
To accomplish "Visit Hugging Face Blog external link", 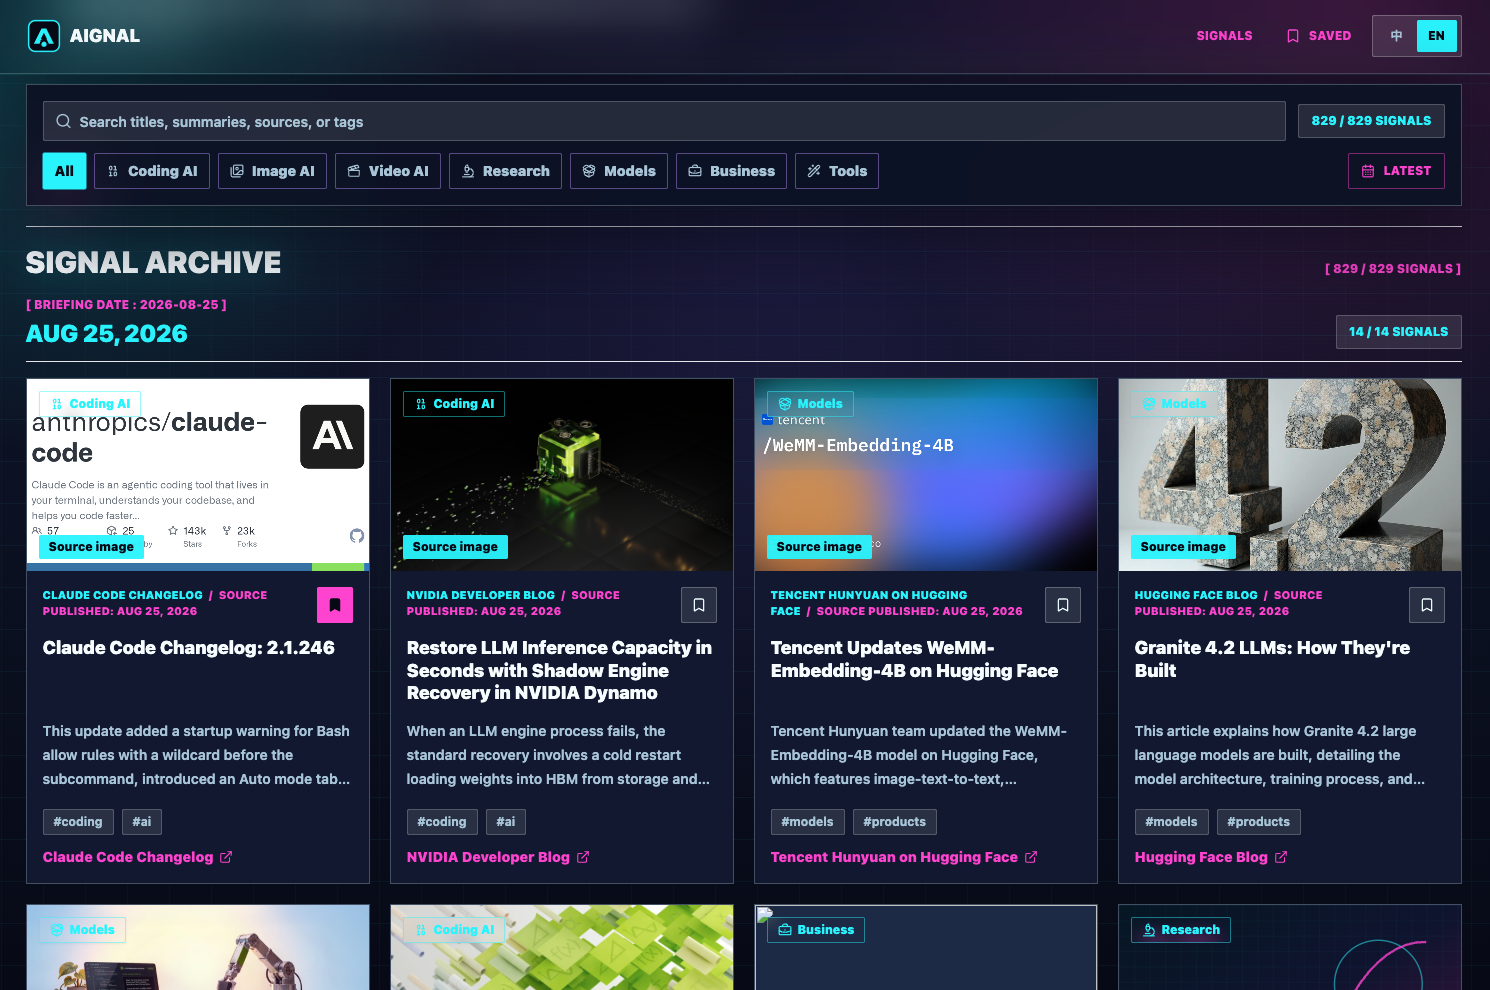I will click(x=1211, y=857).
